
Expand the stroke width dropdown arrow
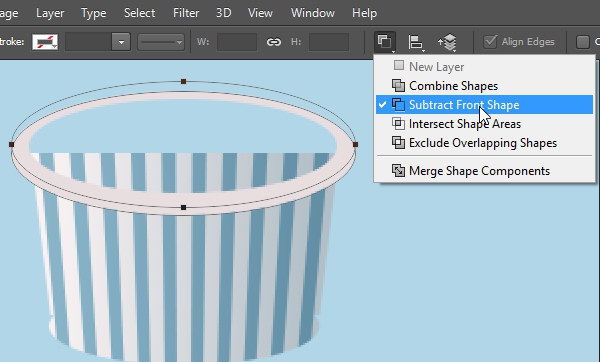(121, 42)
